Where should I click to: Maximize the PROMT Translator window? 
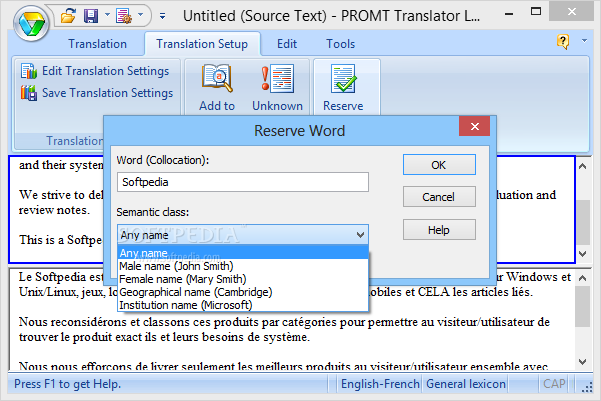[536, 12]
